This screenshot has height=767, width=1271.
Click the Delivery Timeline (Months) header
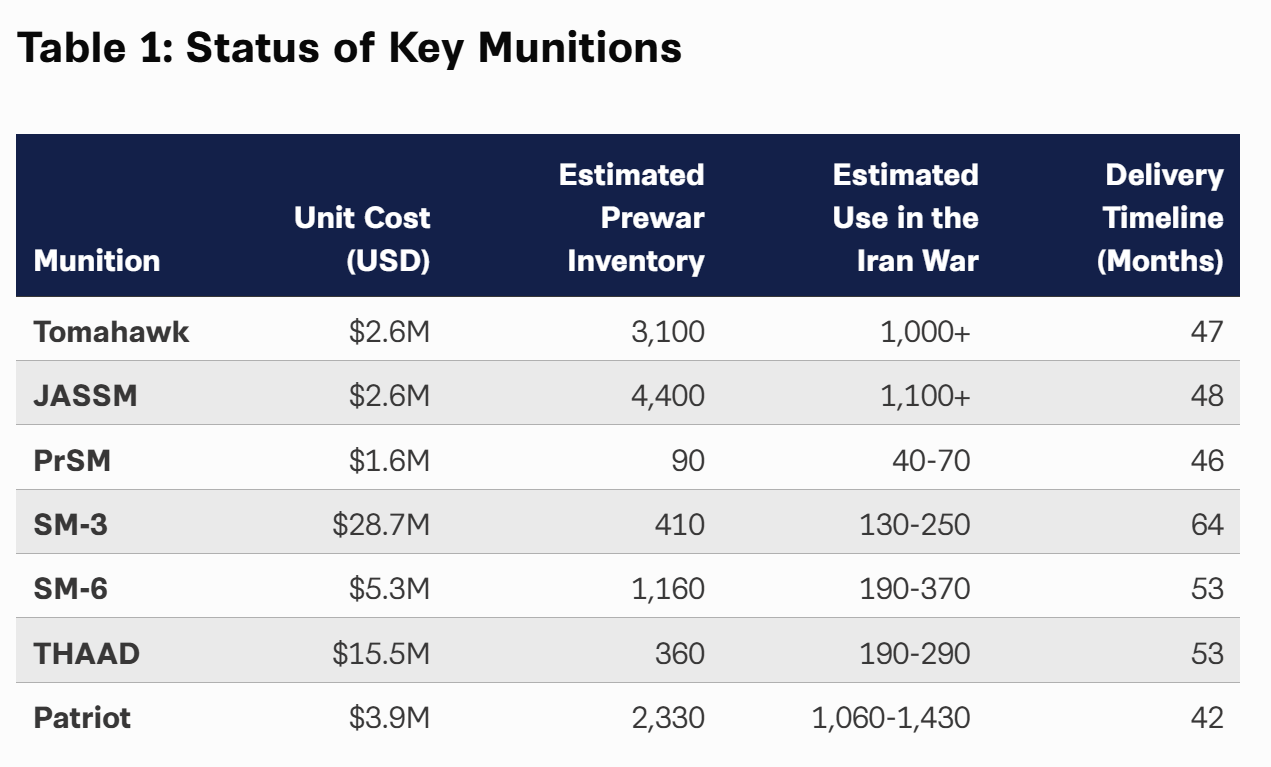tap(1160, 218)
